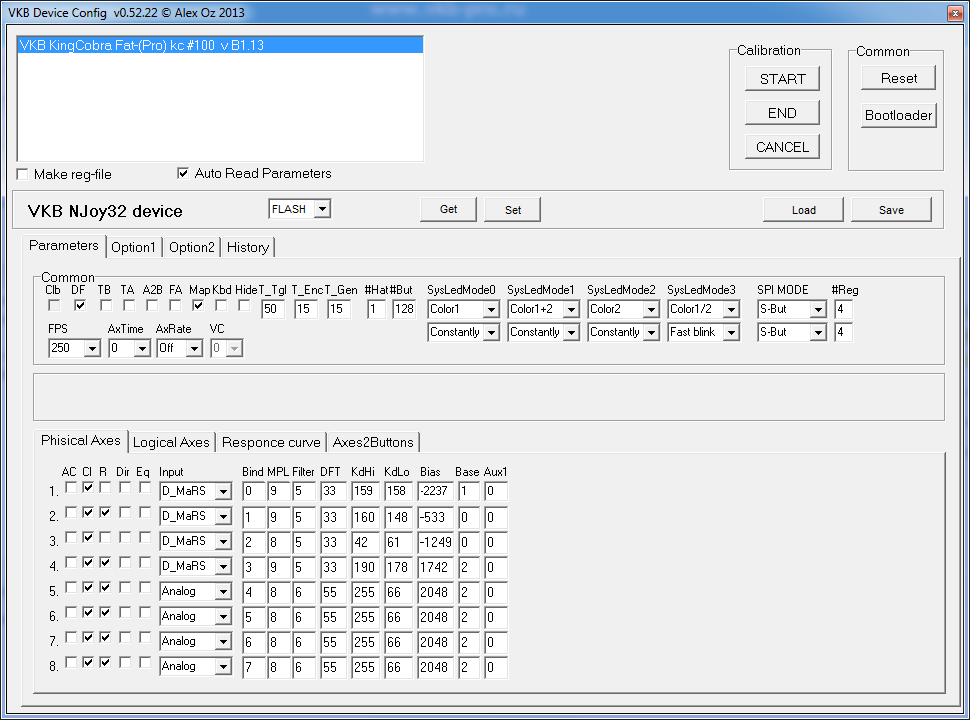This screenshot has height=720, width=970.
Task: Save the configuration
Action: click(891, 210)
